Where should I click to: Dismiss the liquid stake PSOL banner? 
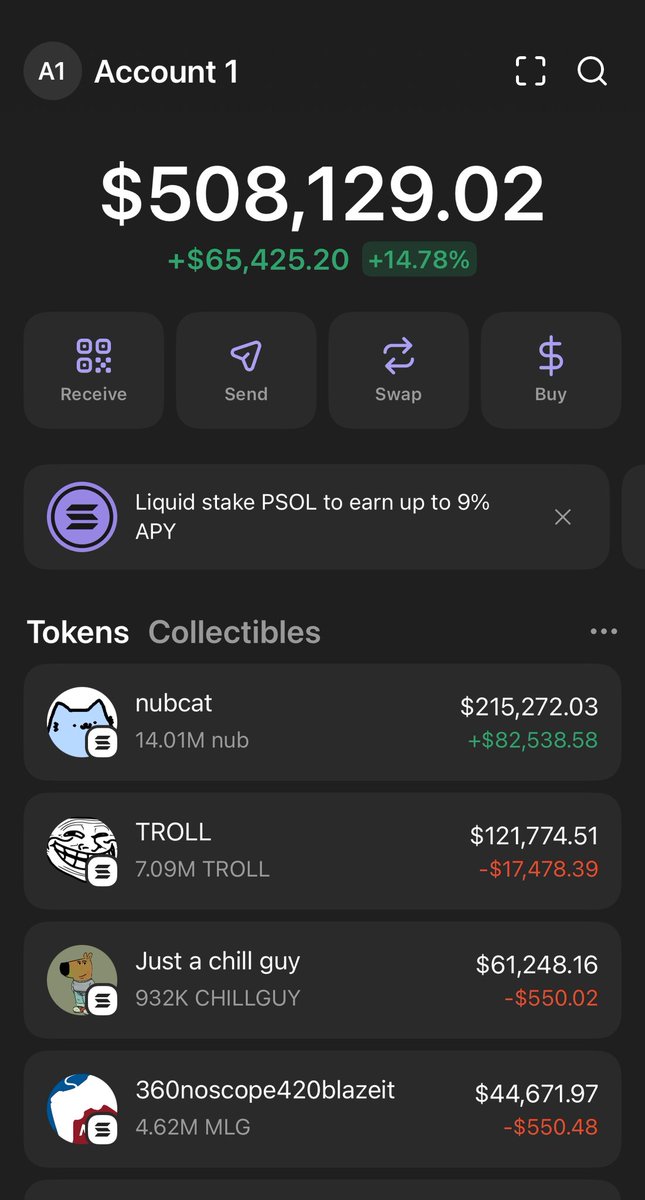563,517
